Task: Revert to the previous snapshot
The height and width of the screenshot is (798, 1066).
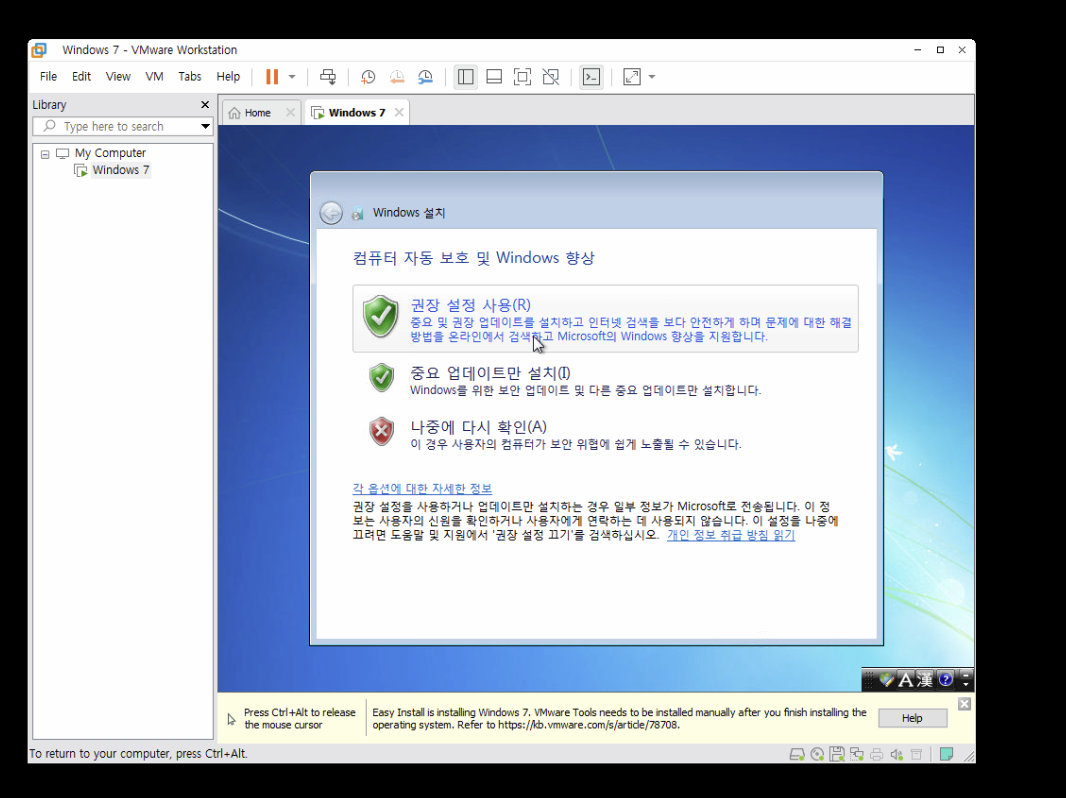Action: (x=397, y=77)
